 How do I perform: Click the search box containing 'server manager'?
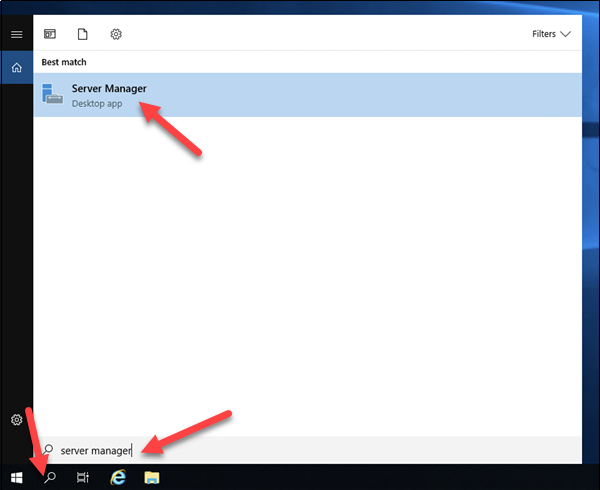click(x=307, y=450)
